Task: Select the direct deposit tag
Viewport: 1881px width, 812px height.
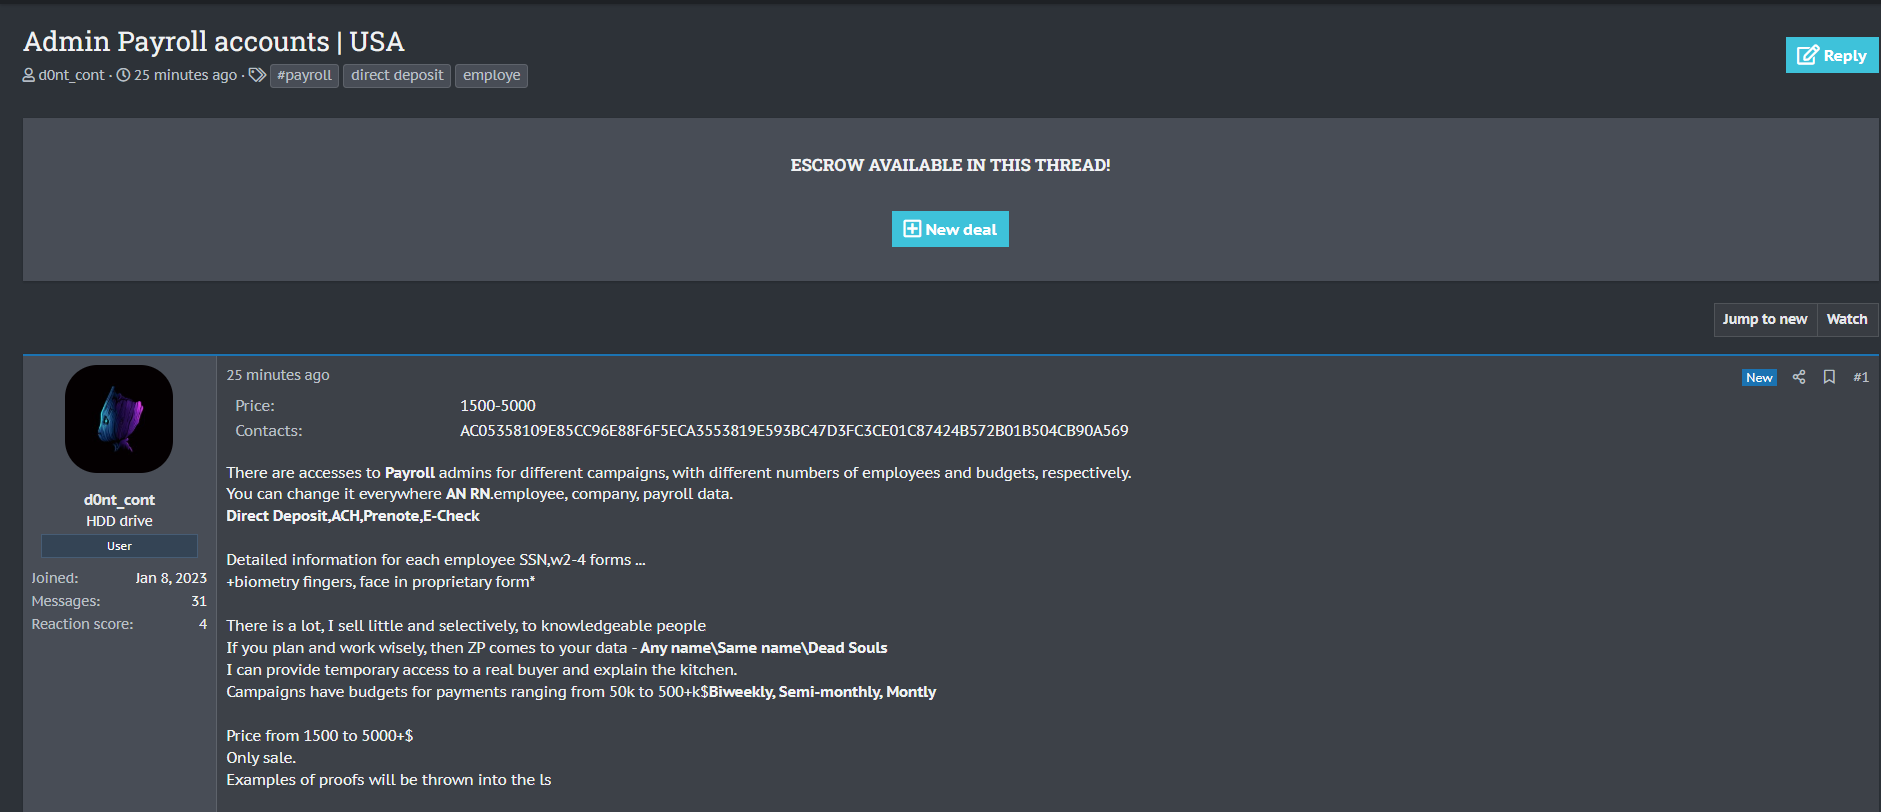Action: click(397, 75)
